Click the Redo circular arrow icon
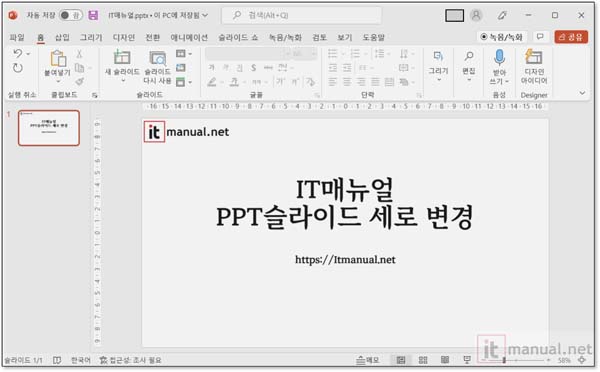Image resolution: width=600 pixels, height=372 pixels. click(x=18, y=68)
